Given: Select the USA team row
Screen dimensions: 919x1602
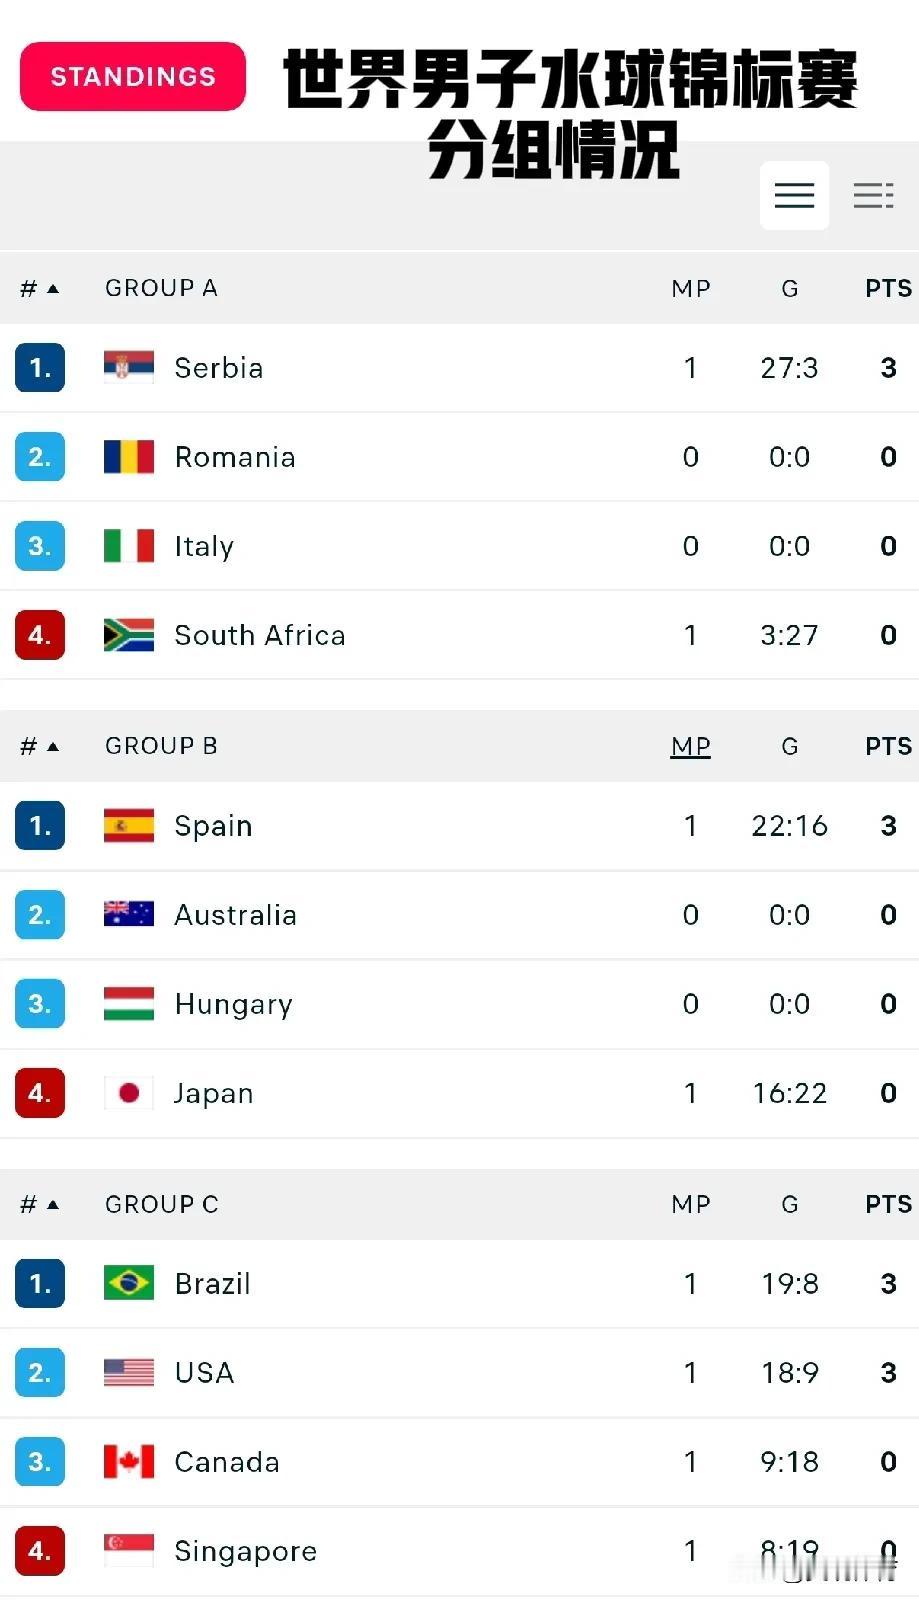Looking at the screenshot, I should point(459,1372).
